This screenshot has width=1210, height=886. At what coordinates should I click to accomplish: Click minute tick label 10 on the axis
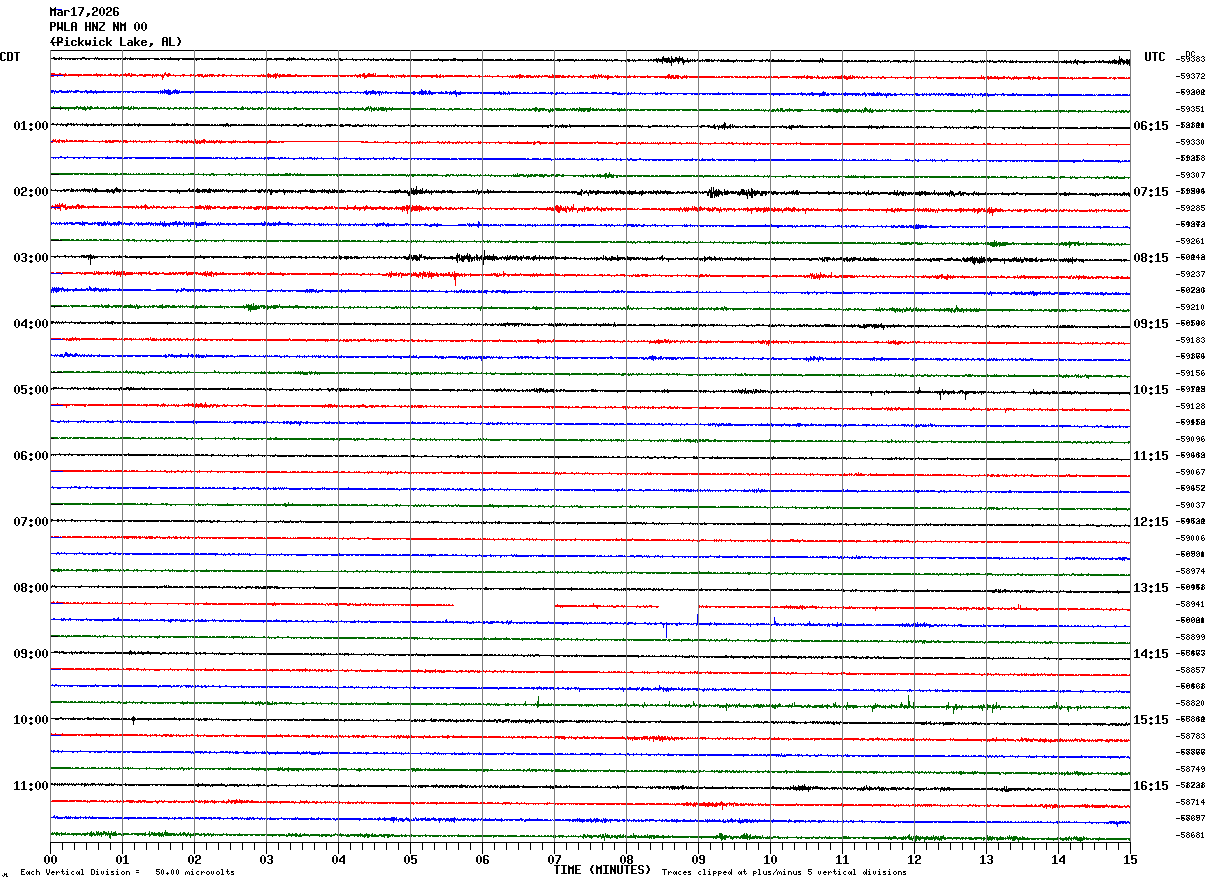770,859
